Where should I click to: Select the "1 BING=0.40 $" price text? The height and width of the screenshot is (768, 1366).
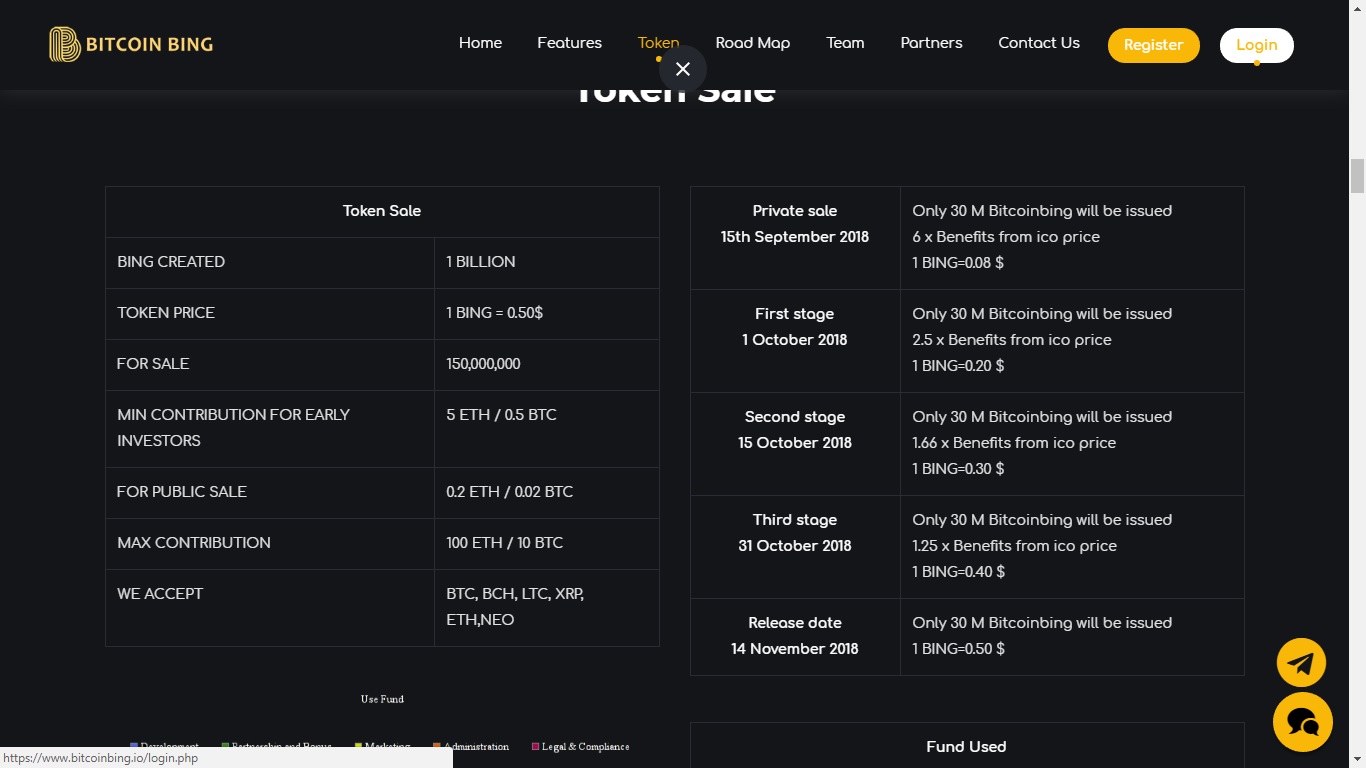coord(958,572)
